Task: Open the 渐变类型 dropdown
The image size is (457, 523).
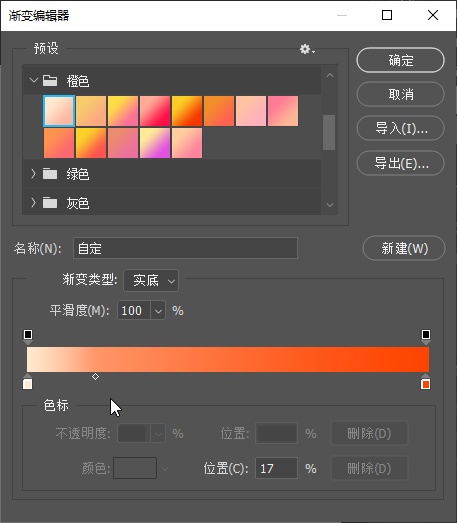Action: [x=151, y=281]
